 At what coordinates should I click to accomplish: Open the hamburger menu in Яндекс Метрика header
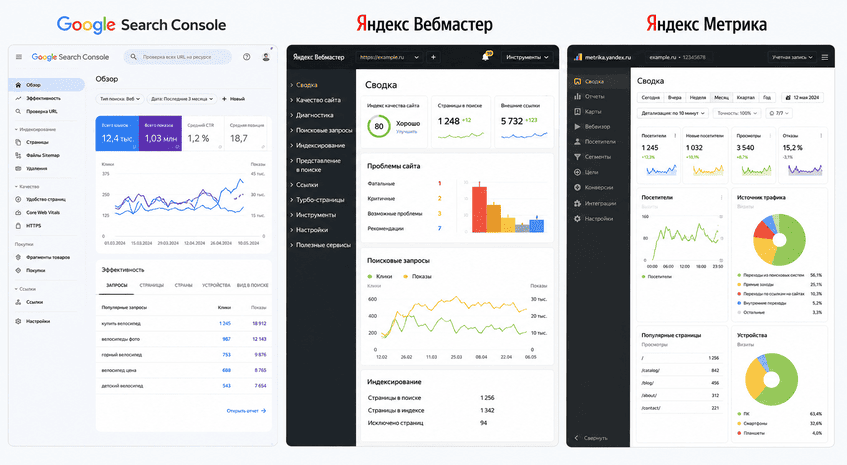[x=825, y=57]
